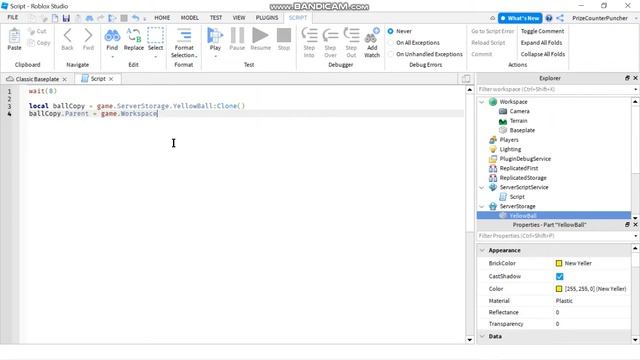
Task: Select the On All Exceptions radio button
Action: pos(391,42)
